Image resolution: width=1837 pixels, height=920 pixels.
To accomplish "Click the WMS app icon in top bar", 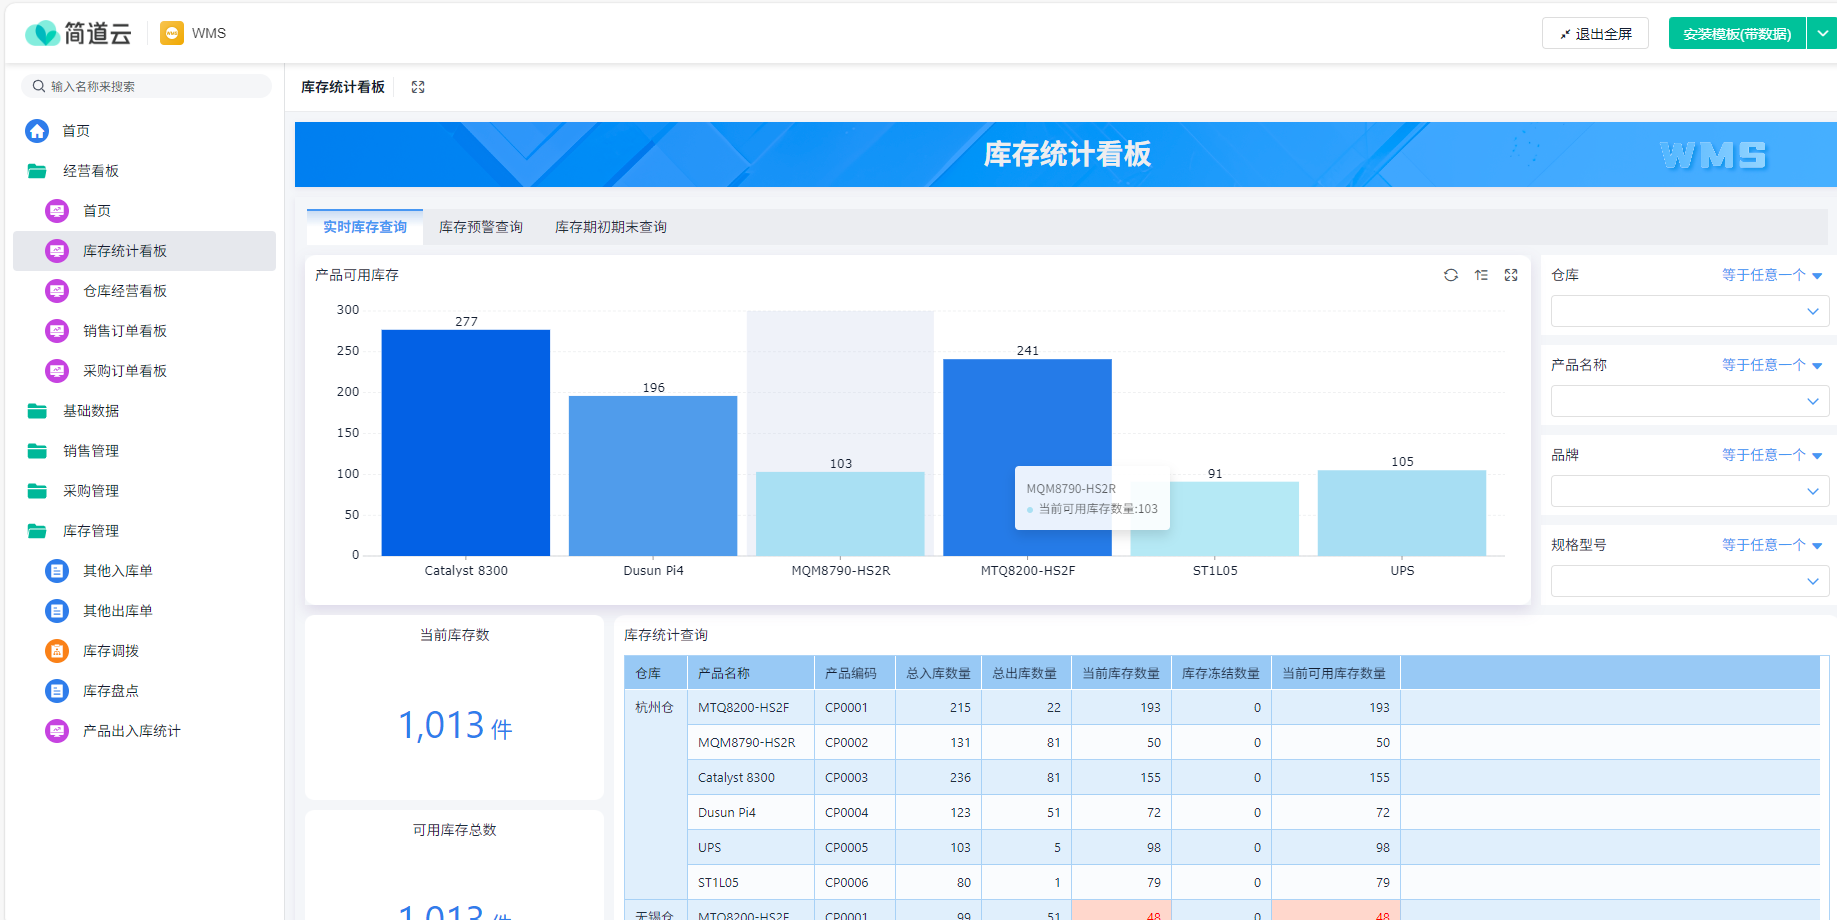I will pos(169,32).
